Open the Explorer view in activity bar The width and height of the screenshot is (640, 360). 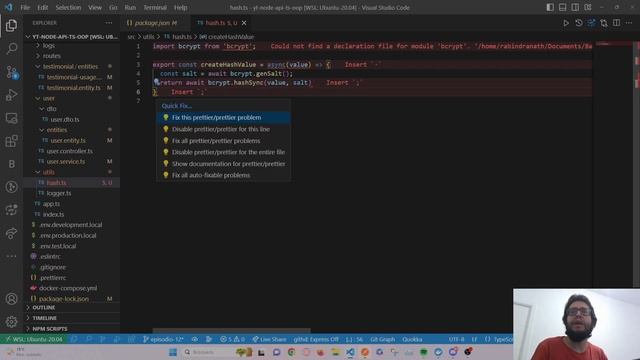[11, 26]
